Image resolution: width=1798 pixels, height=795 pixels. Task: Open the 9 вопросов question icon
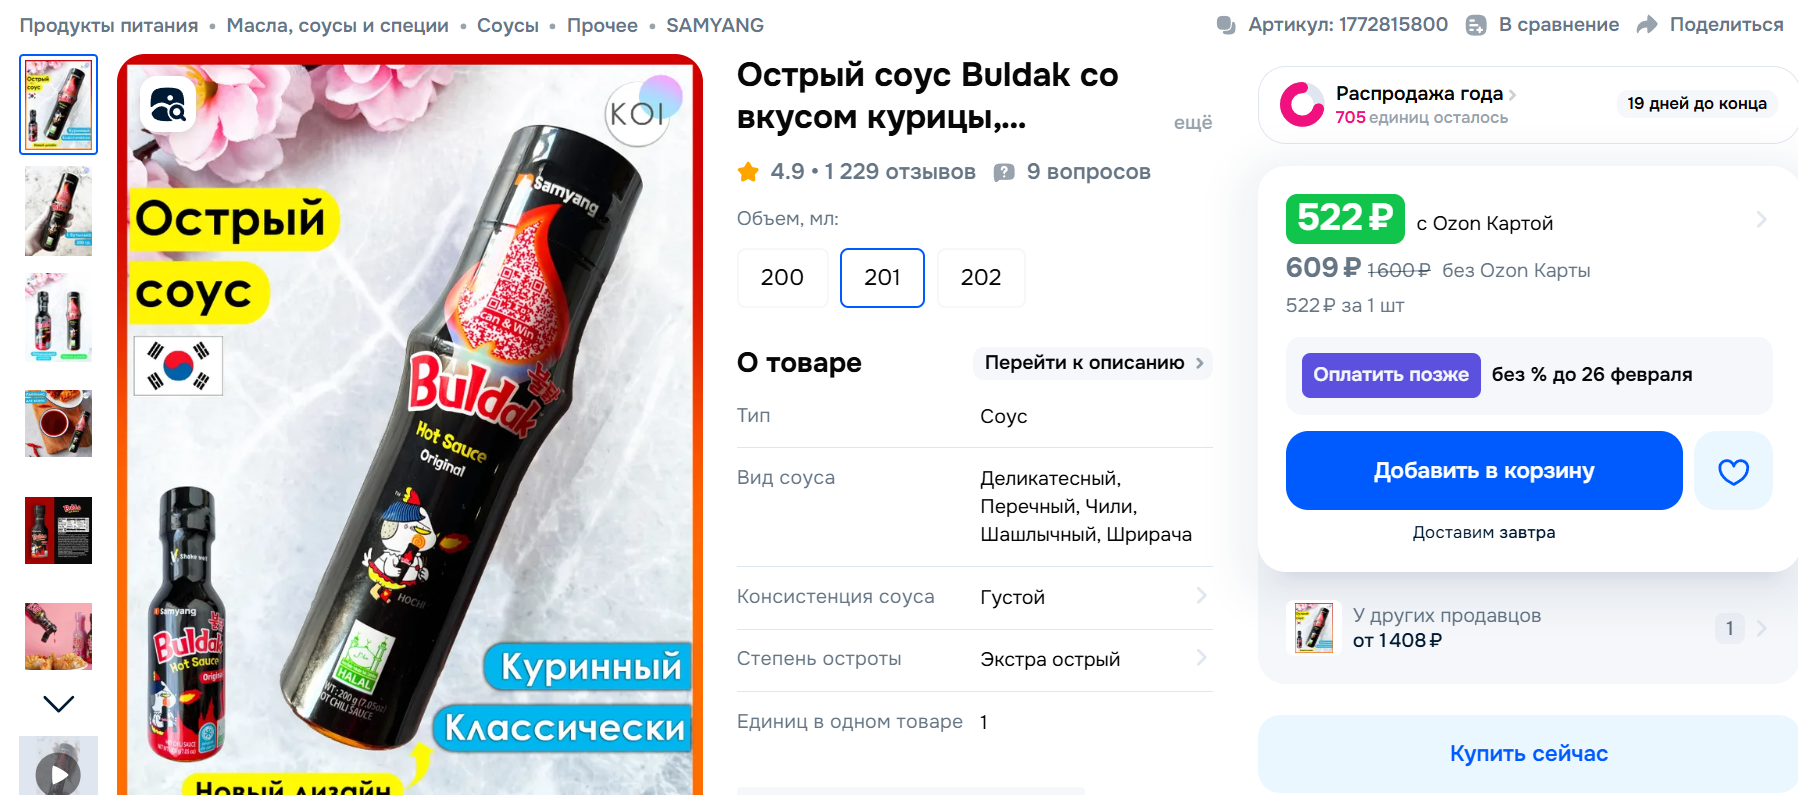1004,172
